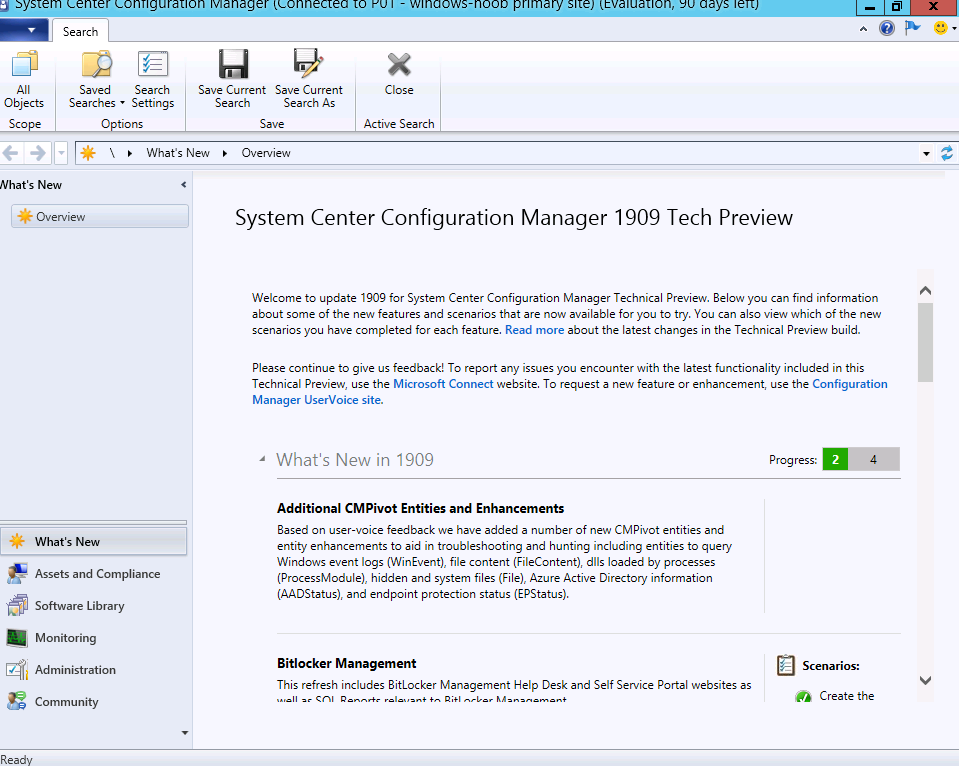Screen dimensions: 959x766
Task: Open the Microsoft Connect link
Action: coord(443,384)
